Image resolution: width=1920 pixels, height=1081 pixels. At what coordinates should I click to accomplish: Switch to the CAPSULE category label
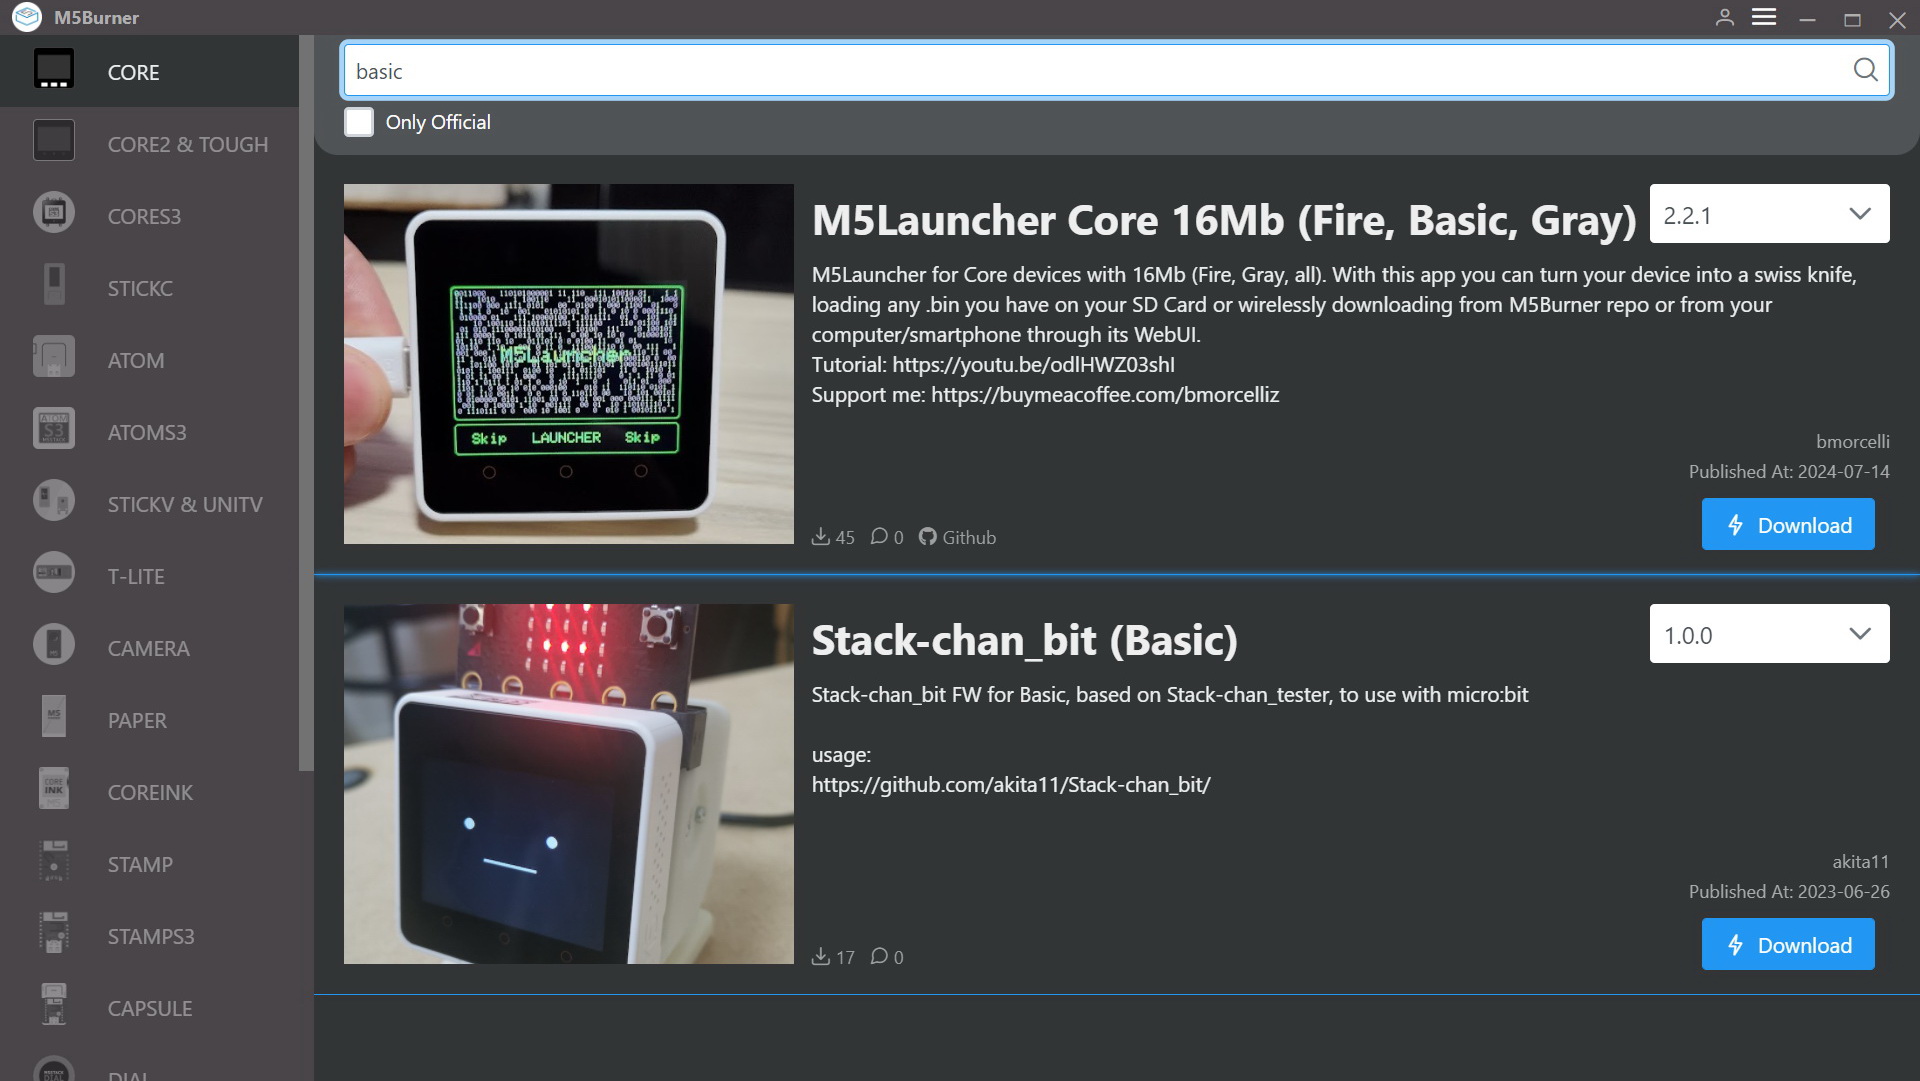point(150,1008)
